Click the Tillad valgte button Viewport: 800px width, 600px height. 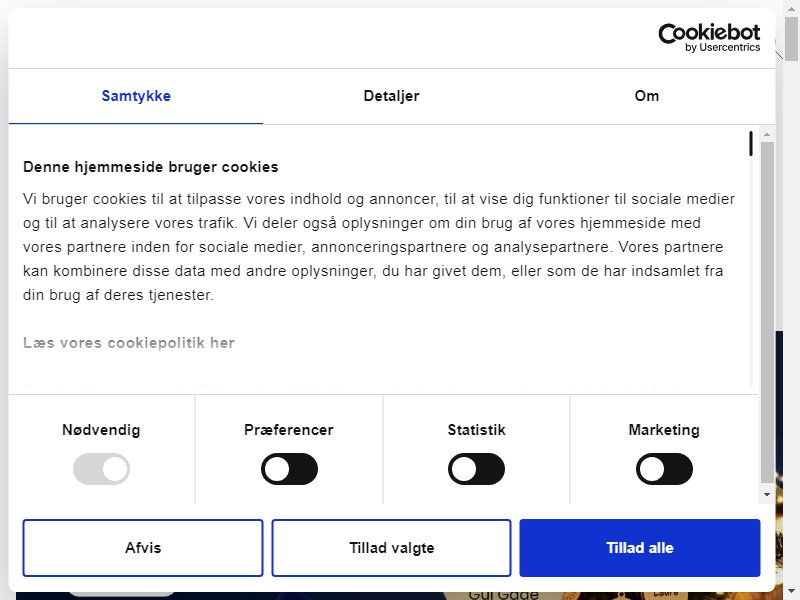point(391,548)
